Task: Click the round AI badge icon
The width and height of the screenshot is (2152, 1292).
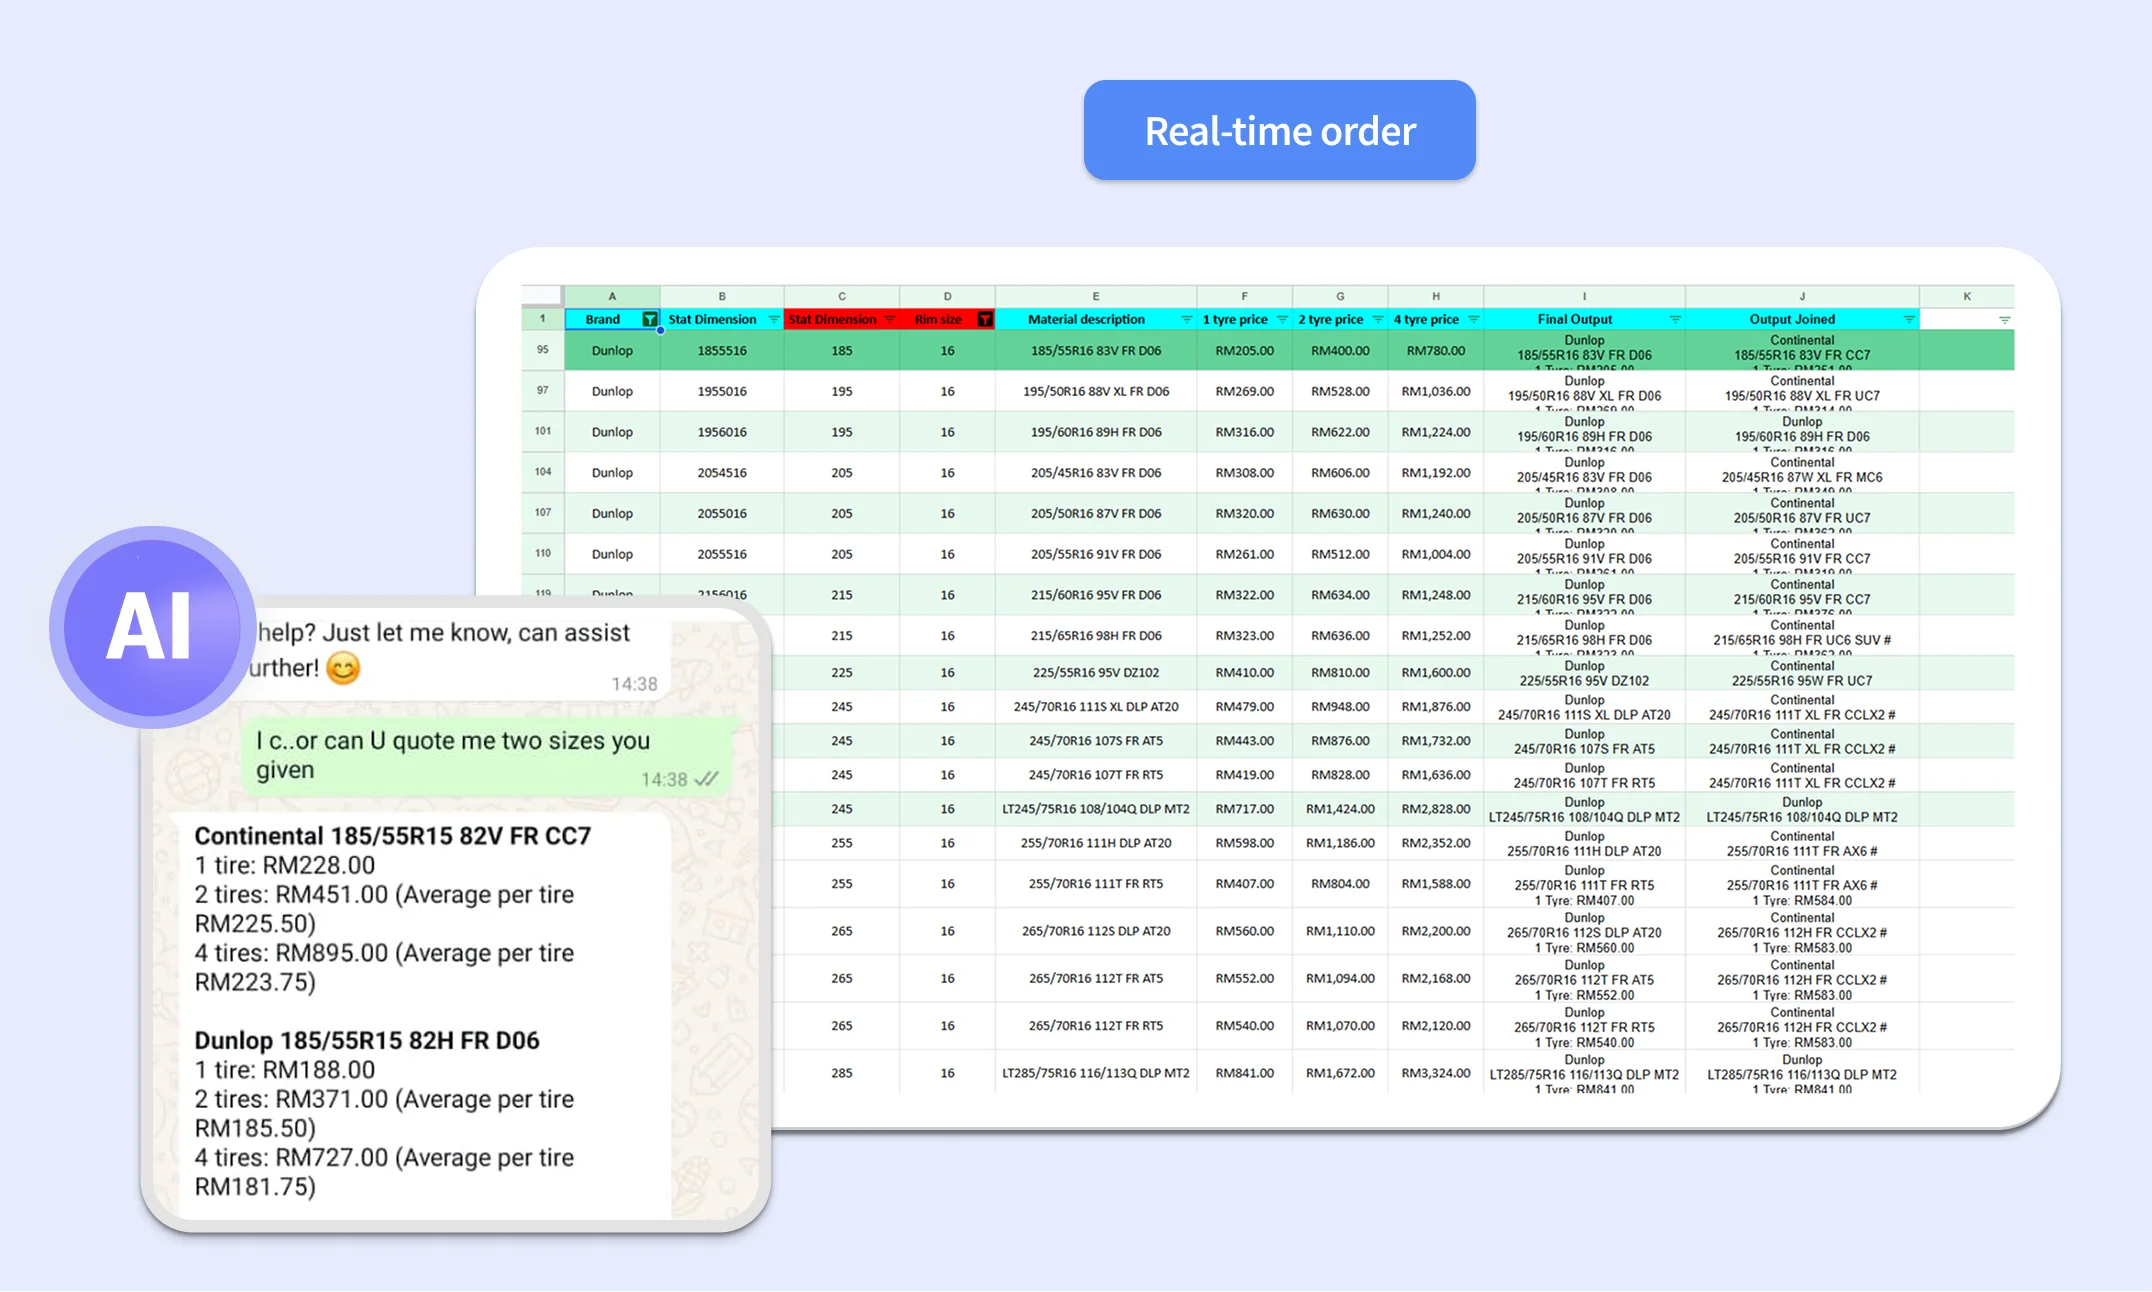Action: pyautogui.click(x=152, y=627)
